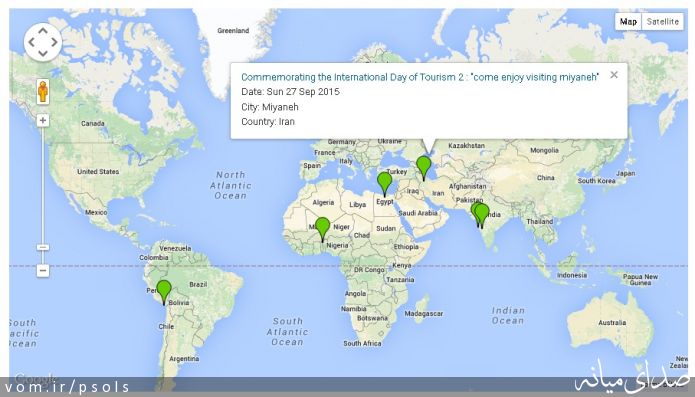Screen dimensions: 695x397
Task: Click the Kazakhstan label on the map
Action: (466, 145)
